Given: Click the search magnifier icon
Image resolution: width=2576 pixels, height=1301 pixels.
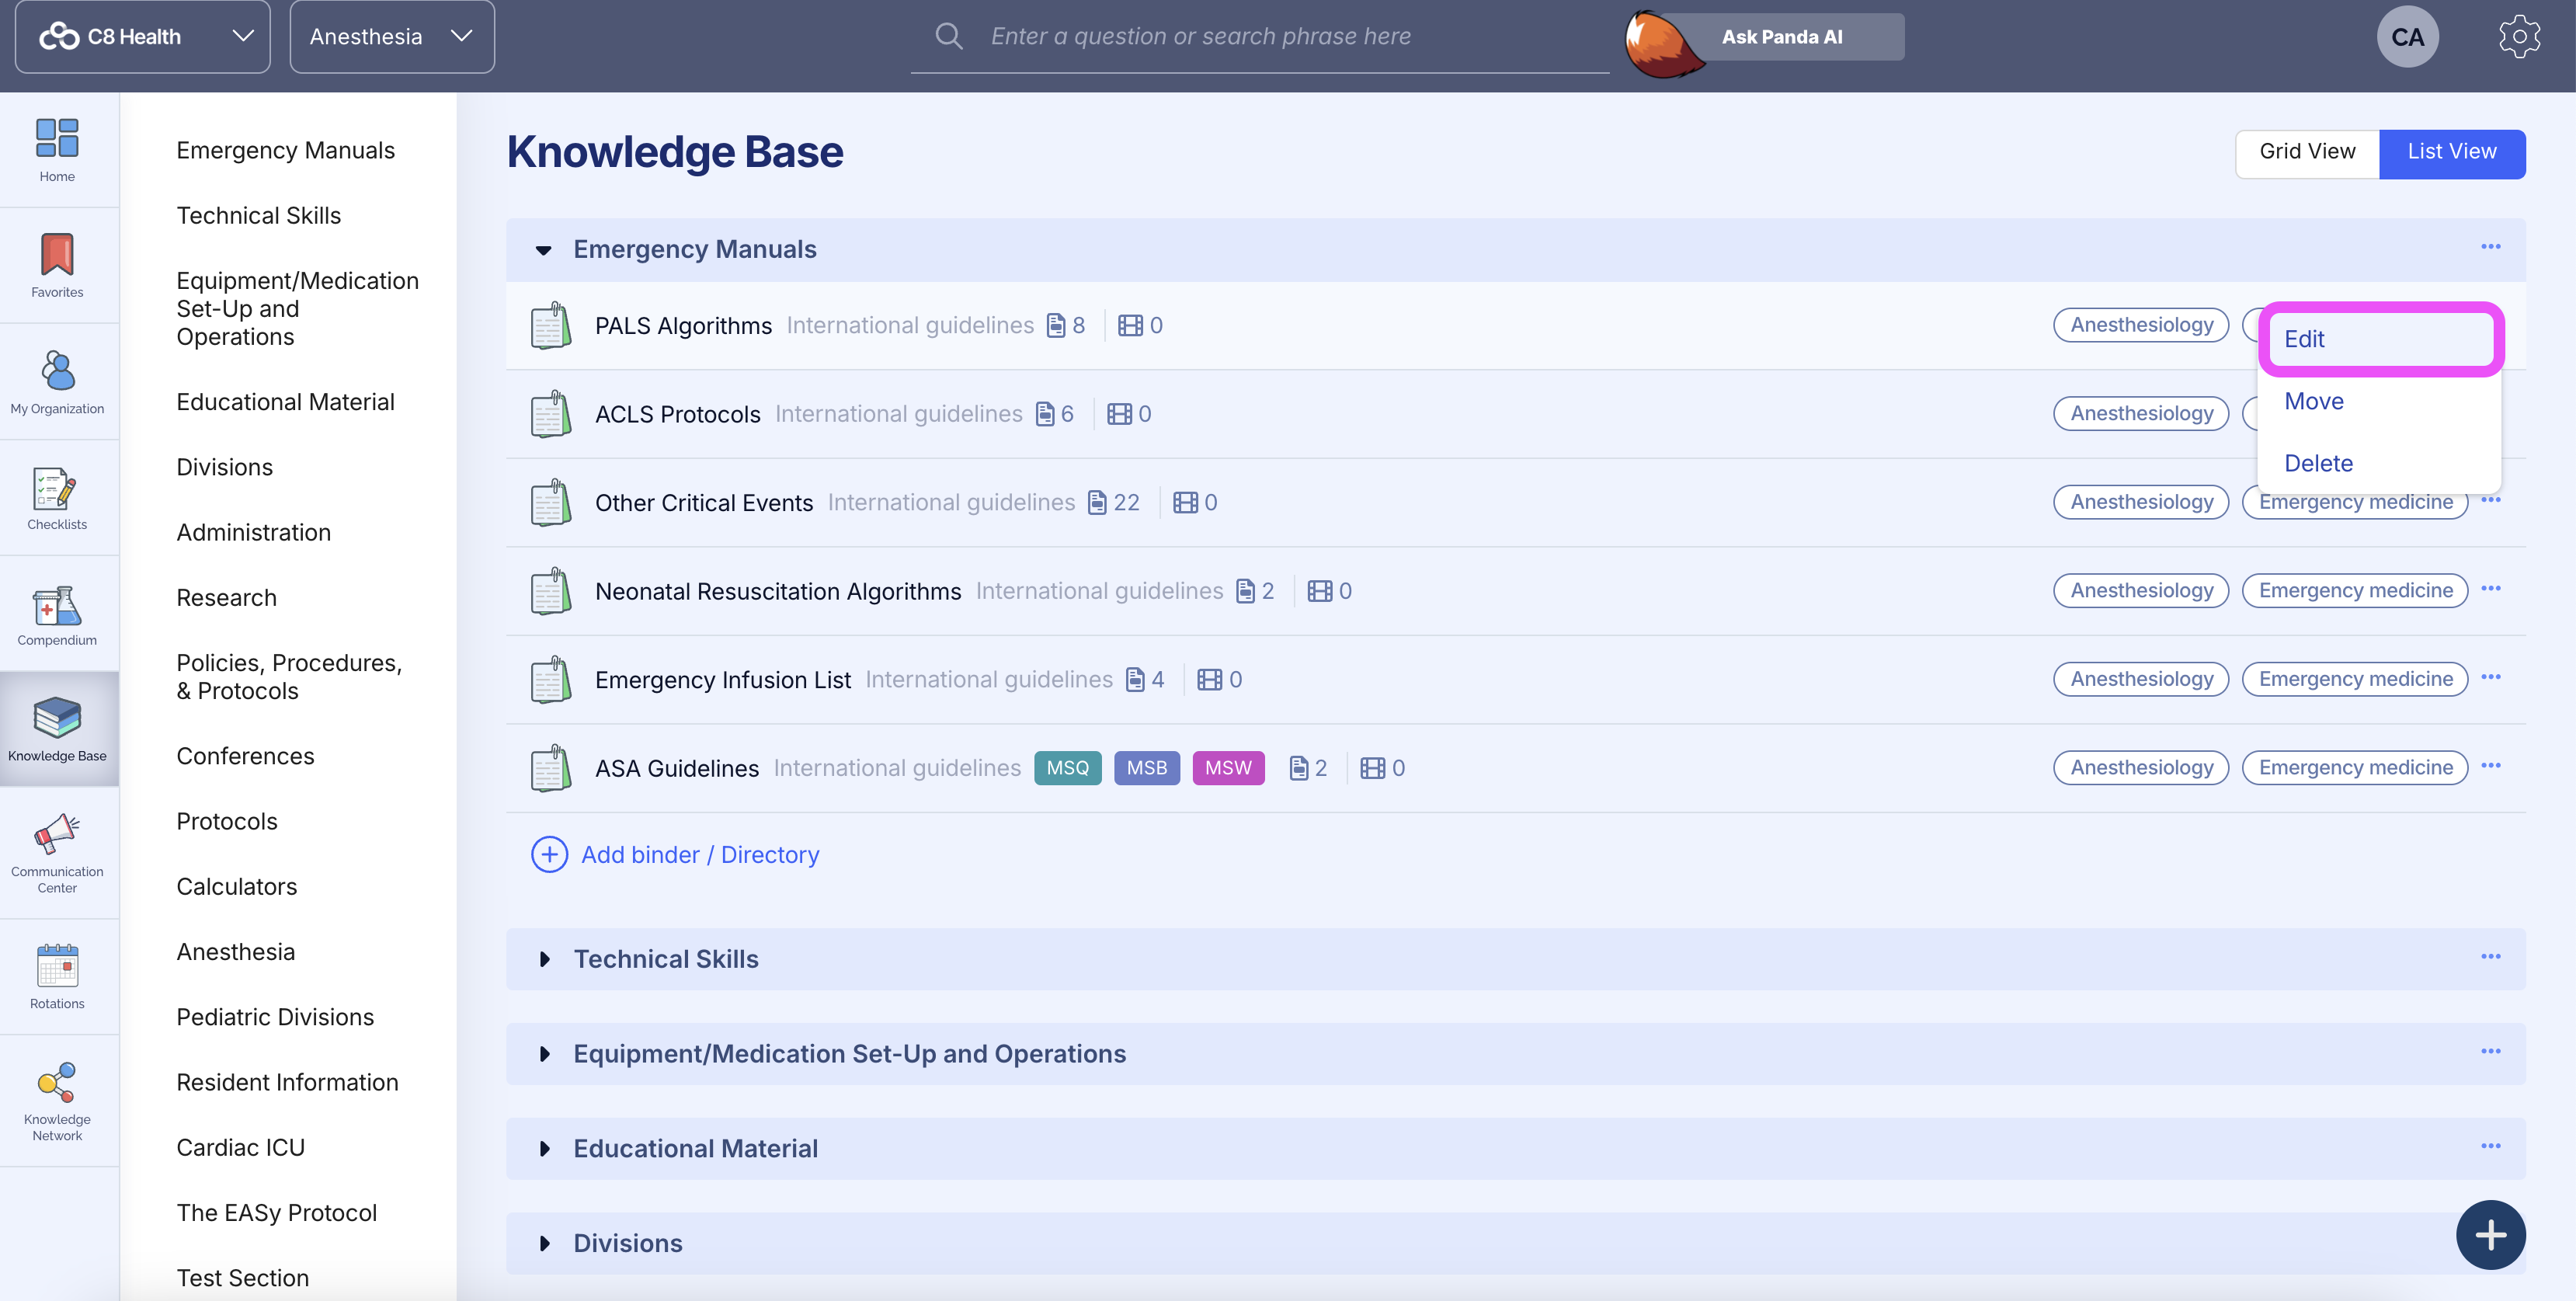Looking at the screenshot, I should point(948,37).
